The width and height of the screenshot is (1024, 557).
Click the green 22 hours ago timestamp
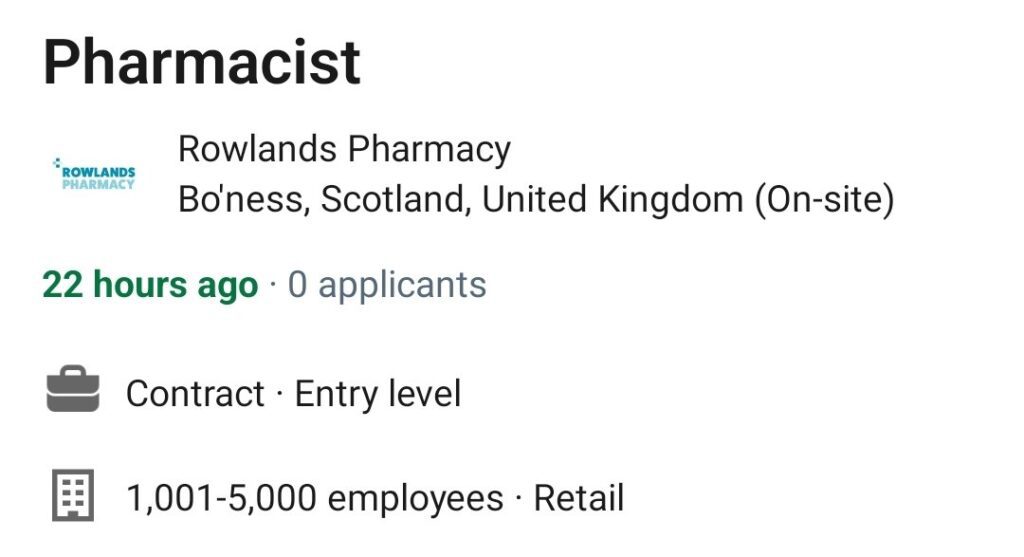click(x=150, y=285)
